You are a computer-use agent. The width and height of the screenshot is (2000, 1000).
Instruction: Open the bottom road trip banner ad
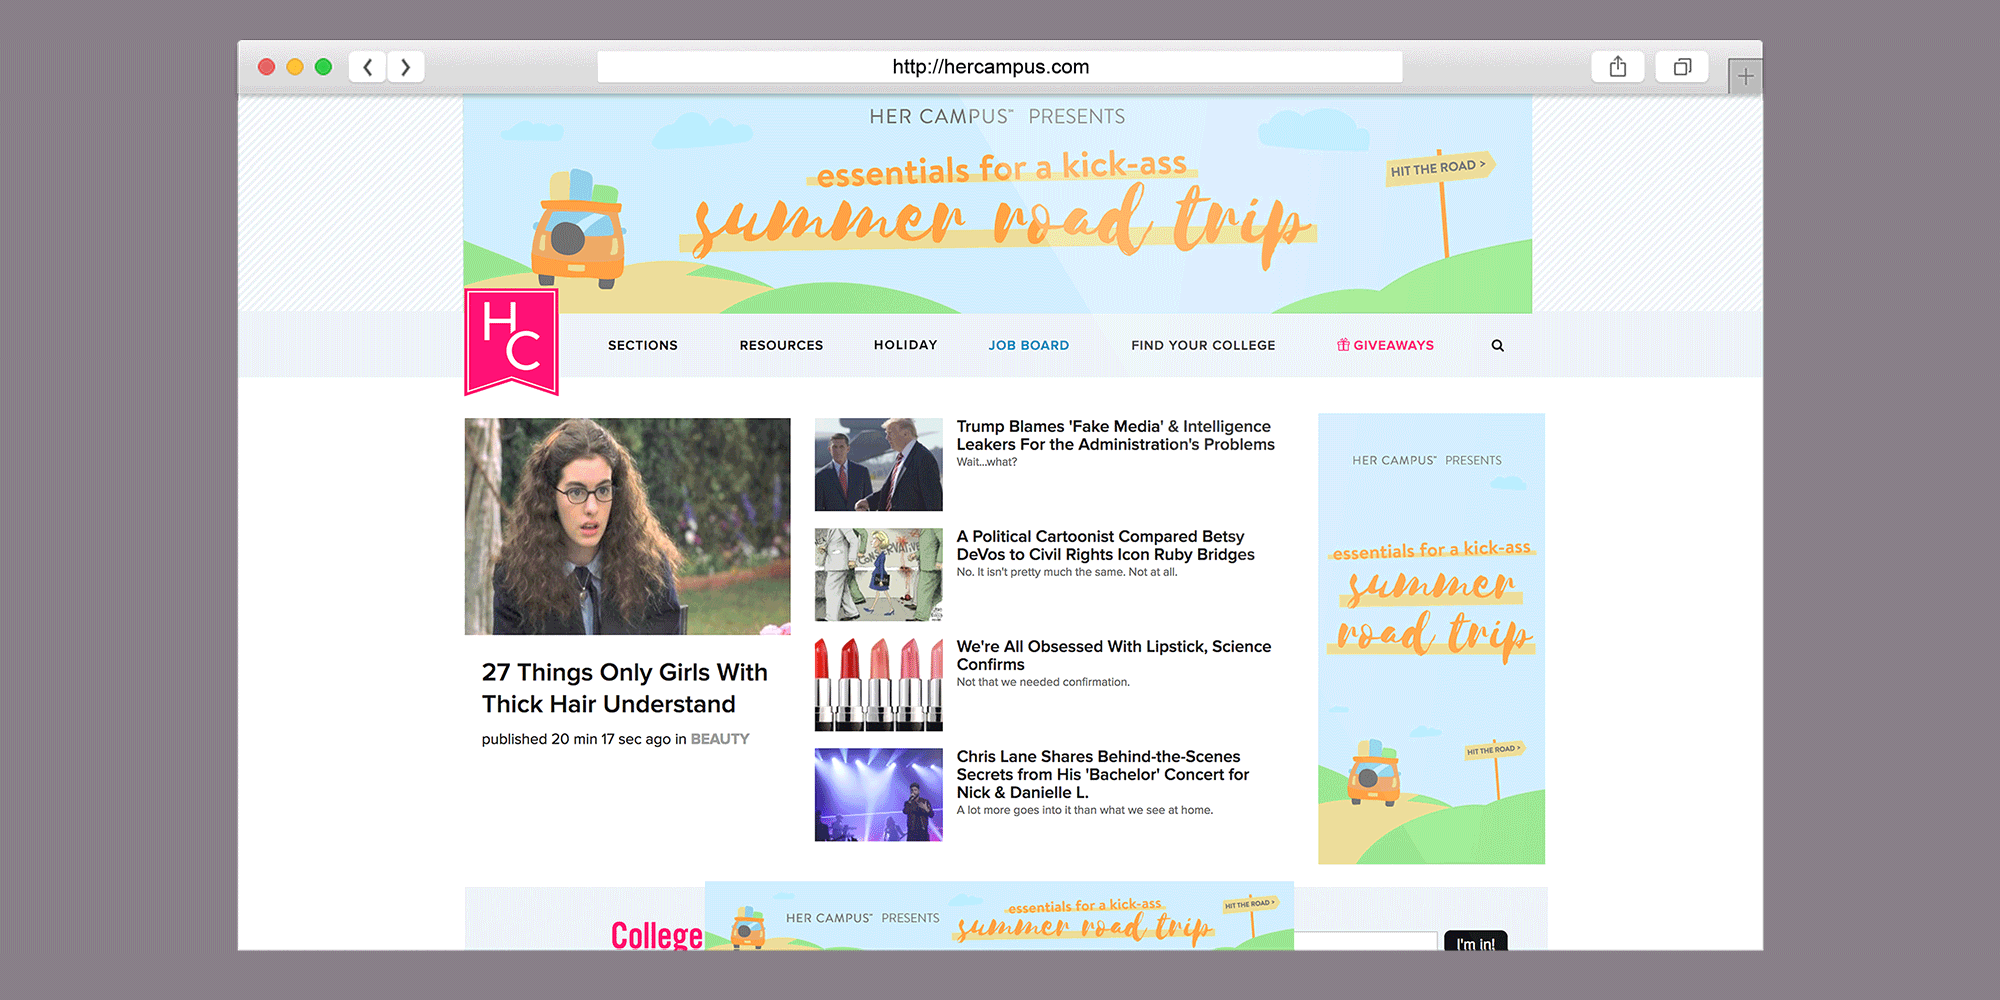999,916
